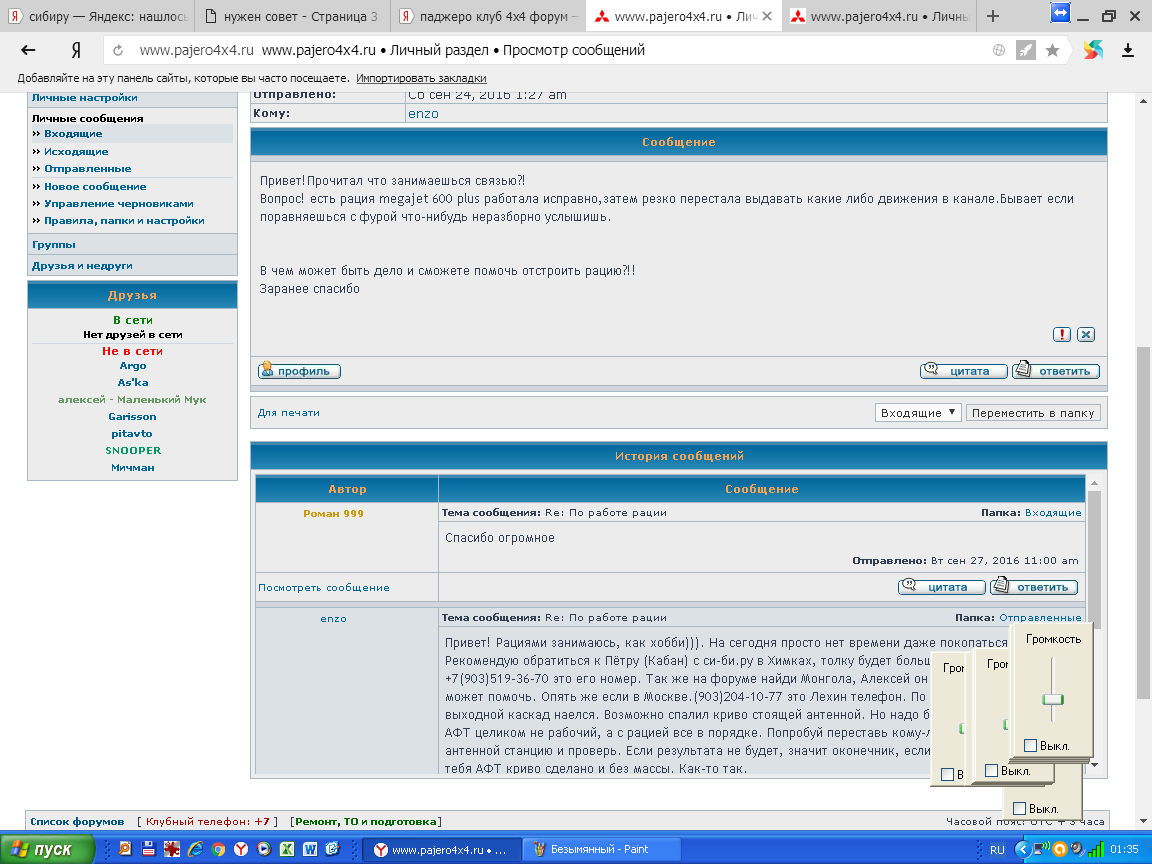Open friend Мичман's profile link
This screenshot has width=1152, height=864.
(x=133, y=467)
